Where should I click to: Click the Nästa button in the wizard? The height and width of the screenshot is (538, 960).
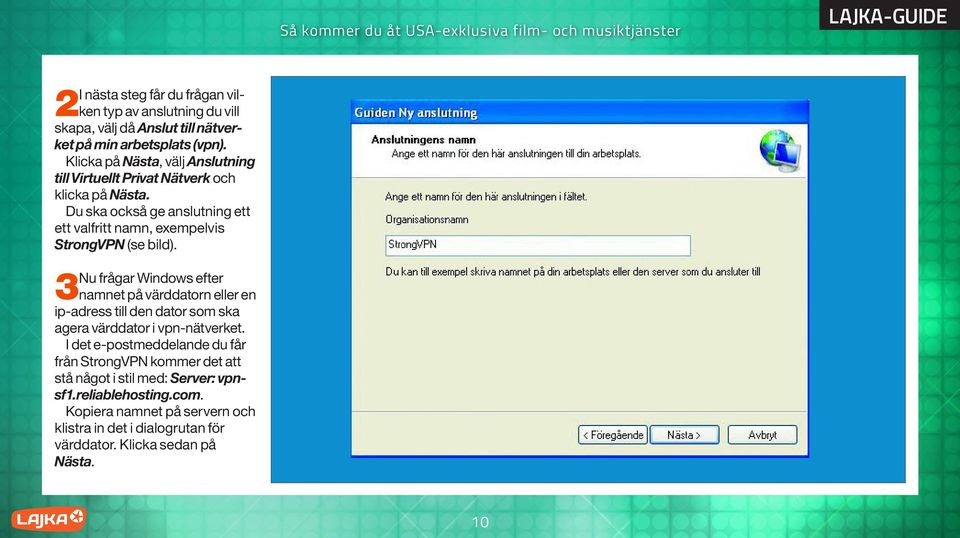684,435
